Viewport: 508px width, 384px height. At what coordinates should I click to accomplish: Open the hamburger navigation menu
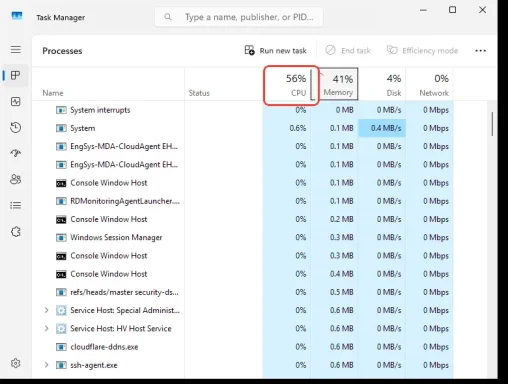(x=16, y=50)
